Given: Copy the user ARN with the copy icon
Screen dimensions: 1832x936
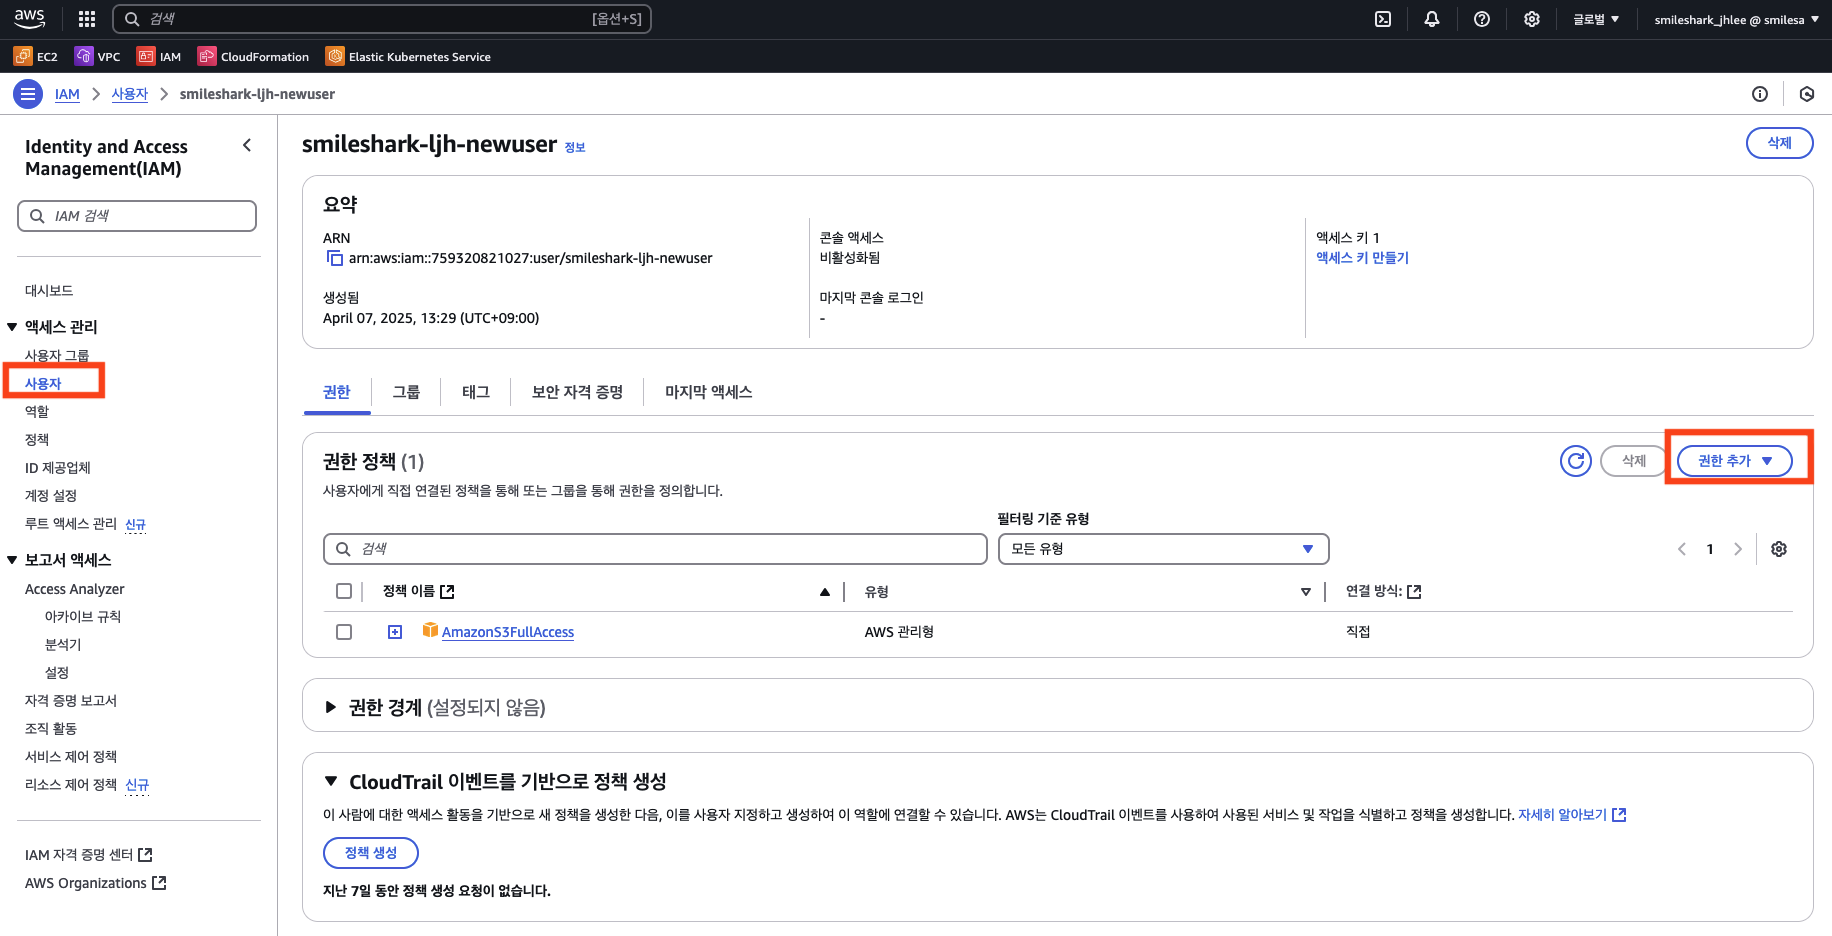Looking at the screenshot, I should pyautogui.click(x=335, y=258).
